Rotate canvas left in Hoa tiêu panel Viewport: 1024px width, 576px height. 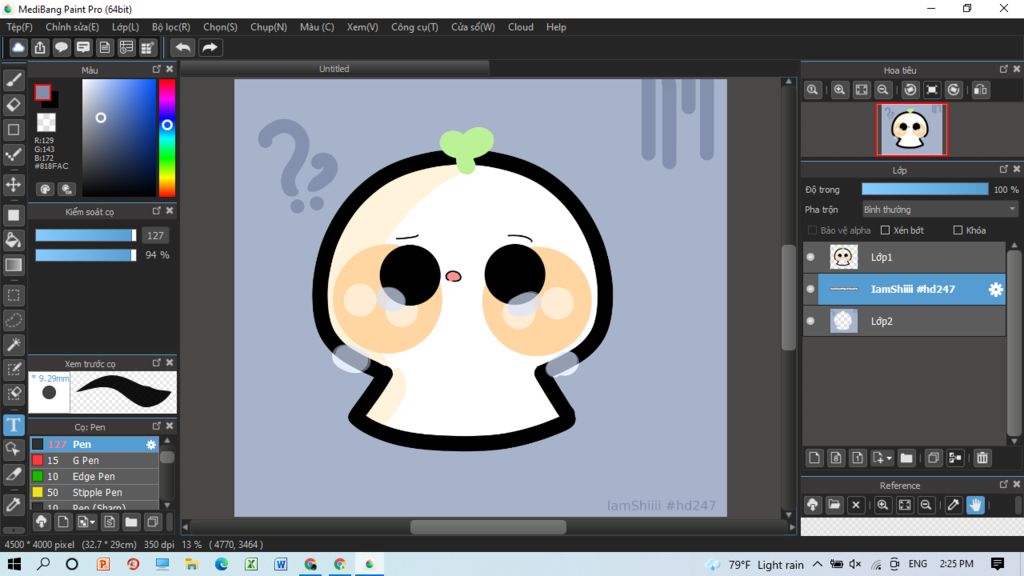tap(910, 90)
